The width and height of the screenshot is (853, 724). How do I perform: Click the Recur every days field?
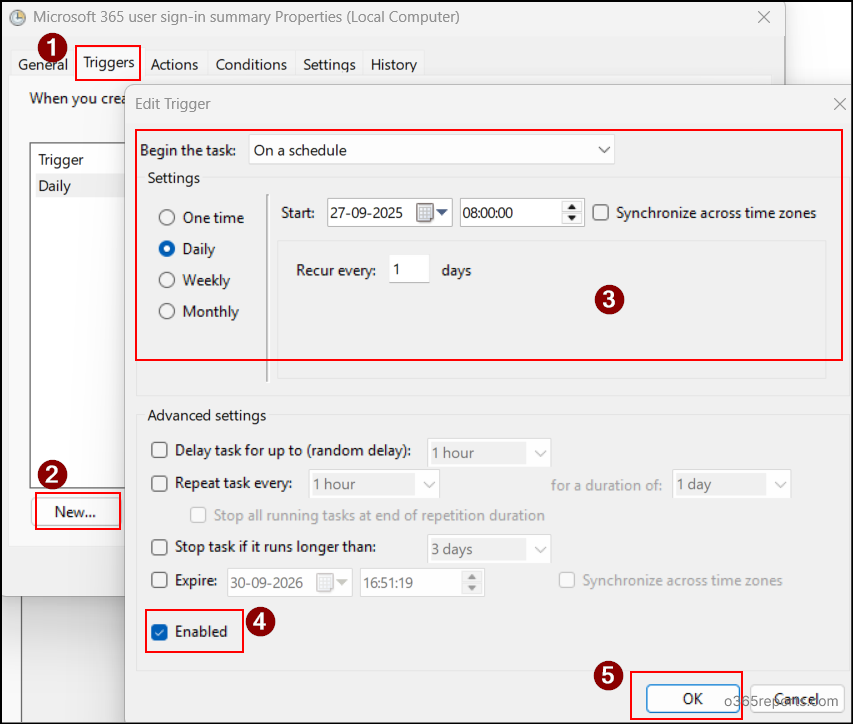click(408, 270)
